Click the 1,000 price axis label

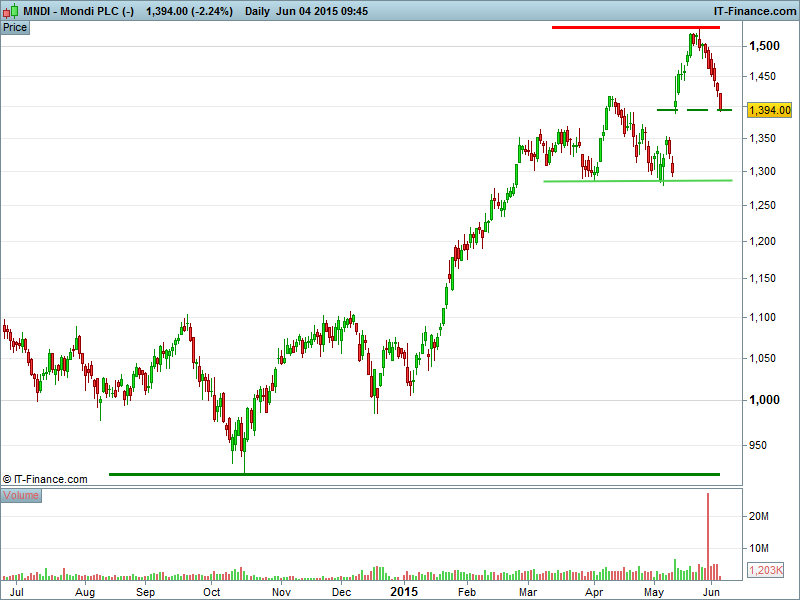pos(764,400)
